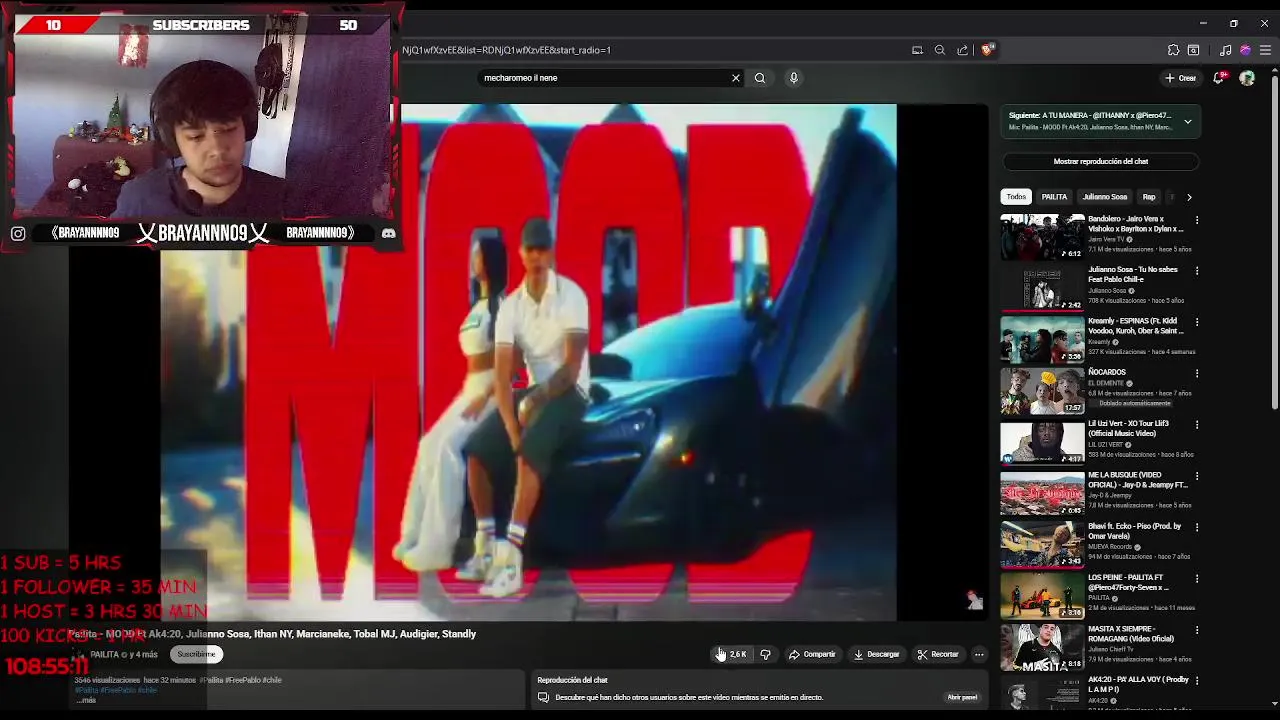The width and height of the screenshot is (1280, 720).
Task: Select the Julianno Sosa filter chip
Action: click(x=1105, y=197)
